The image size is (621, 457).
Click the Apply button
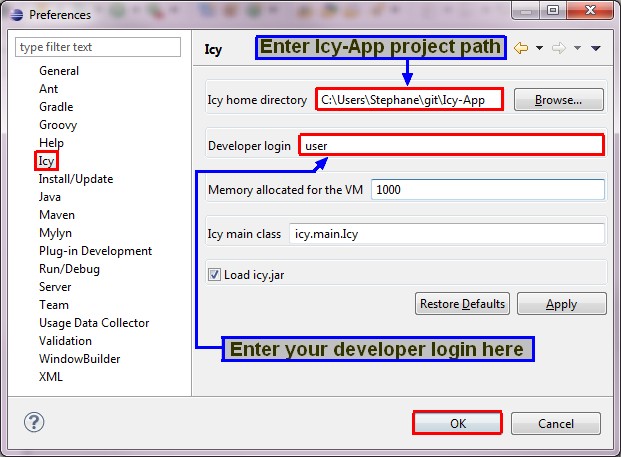pos(562,304)
